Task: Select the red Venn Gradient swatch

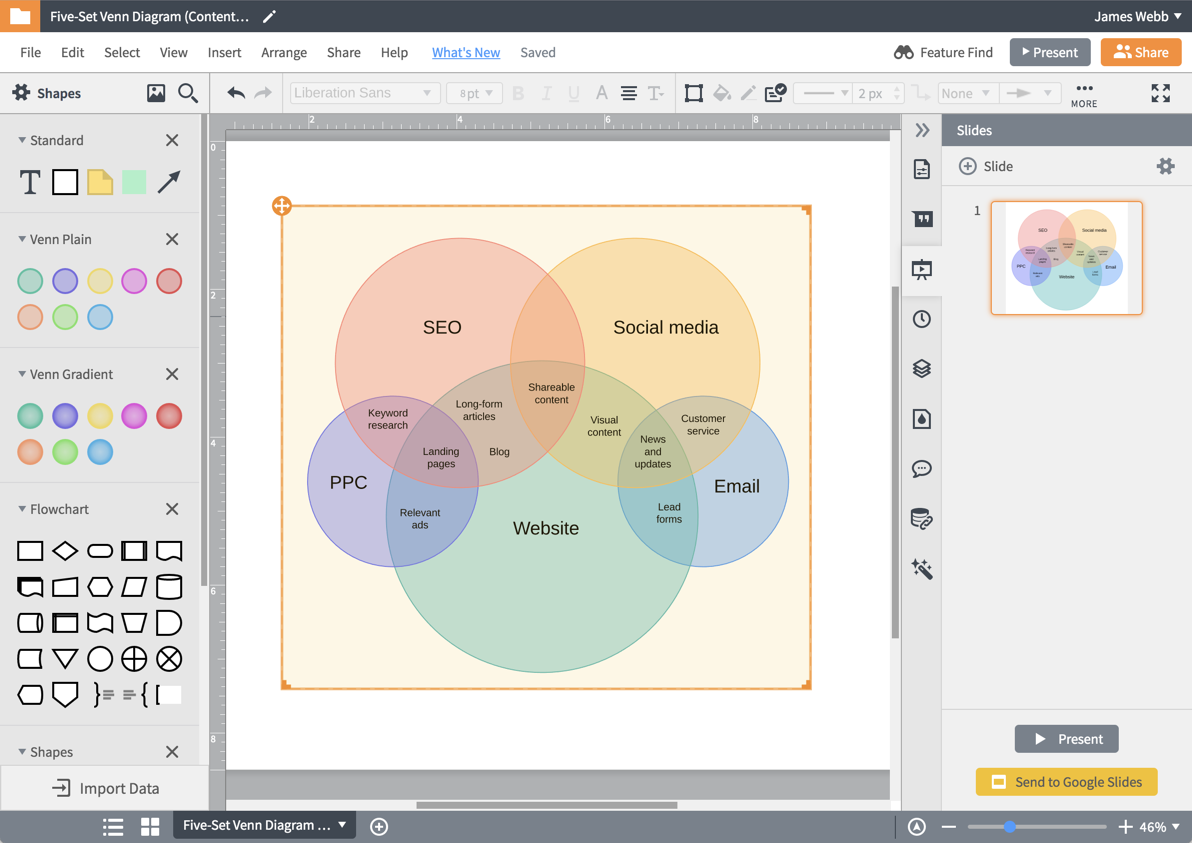Action: [x=169, y=416]
